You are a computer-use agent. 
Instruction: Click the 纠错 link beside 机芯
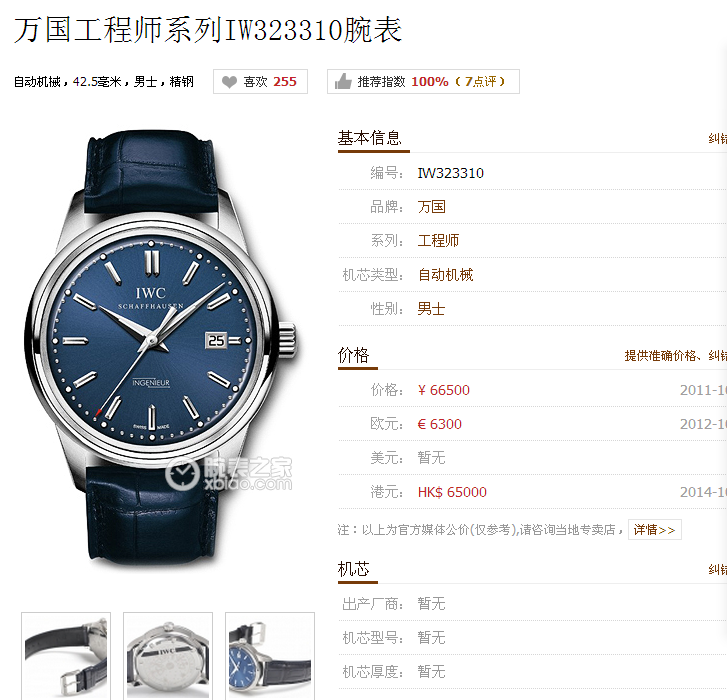(x=717, y=569)
